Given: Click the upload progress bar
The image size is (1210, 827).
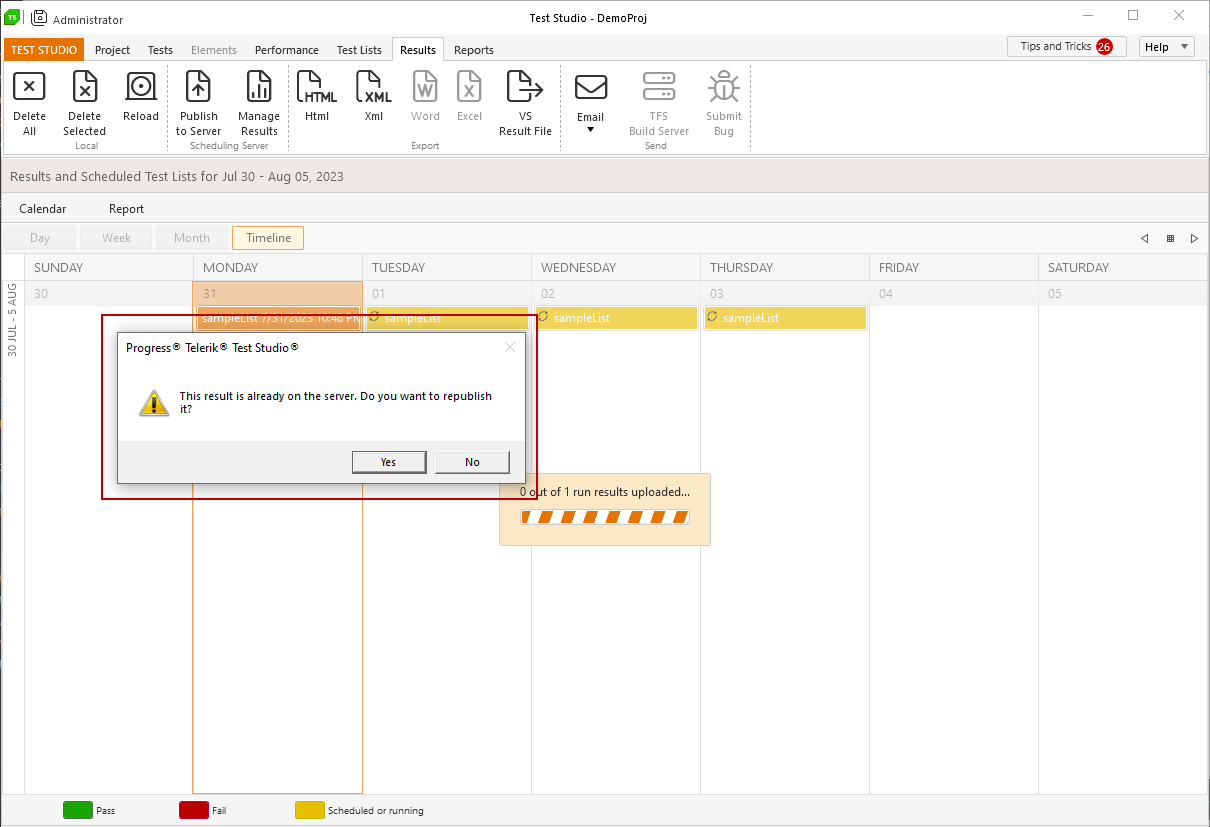Looking at the screenshot, I should pyautogui.click(x=605, y=517).
